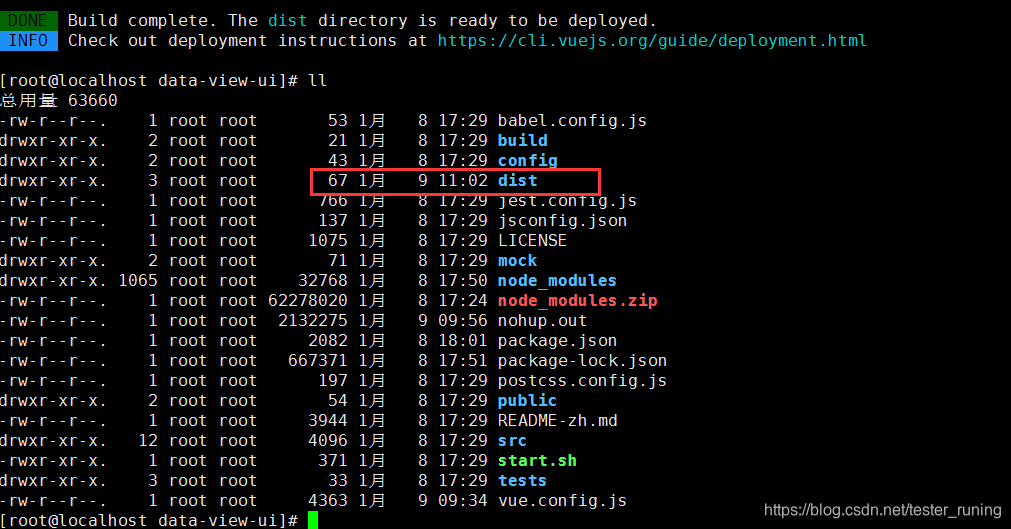Click the green DONE status badge
Image resolution: width=1011 pixels, height=529 pixels.
[x=28, y=21]
